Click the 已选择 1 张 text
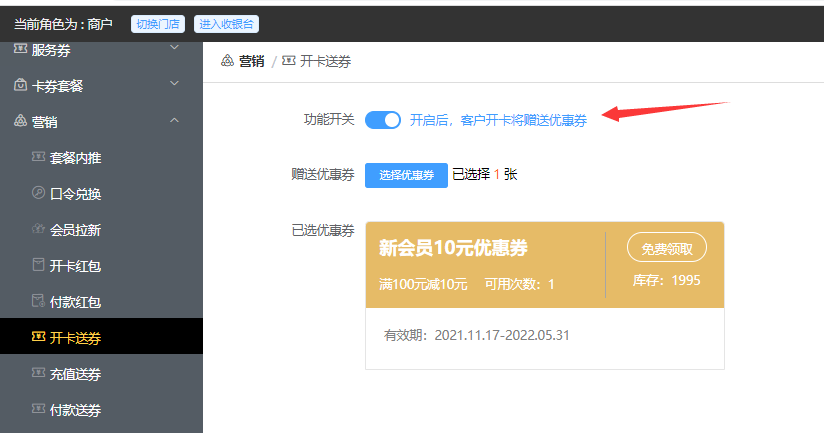The image size is (824, 433). click(x=485, y=174)
